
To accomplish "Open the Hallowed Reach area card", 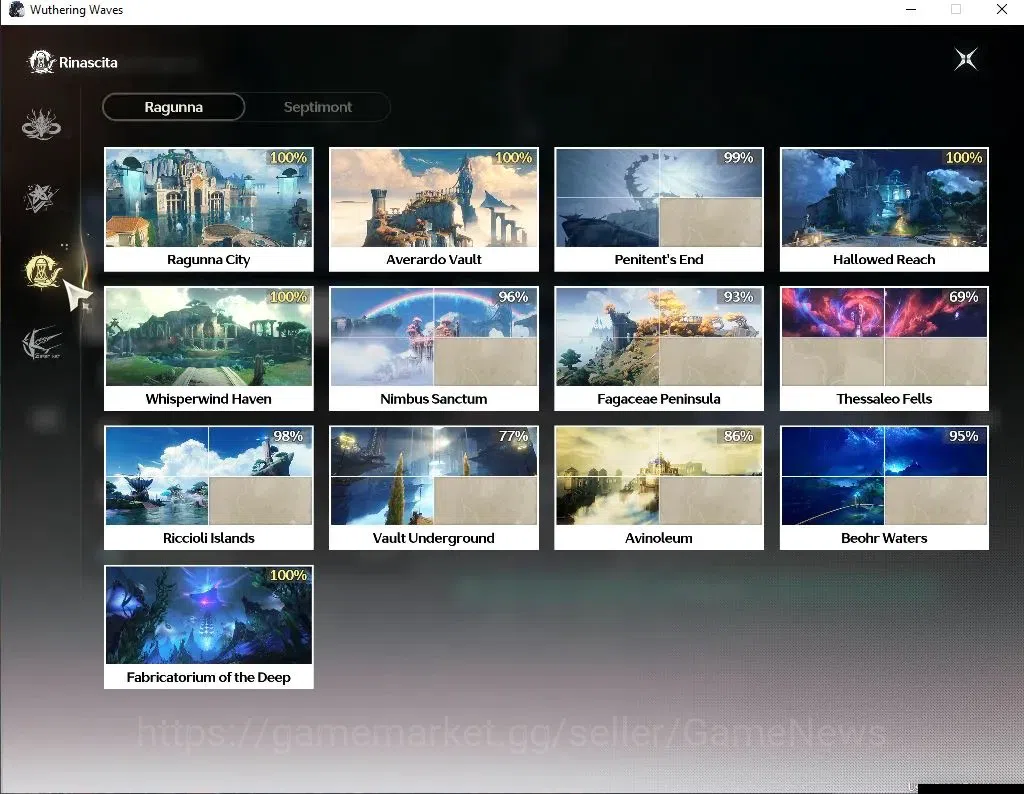I will [x=884, y=210].
